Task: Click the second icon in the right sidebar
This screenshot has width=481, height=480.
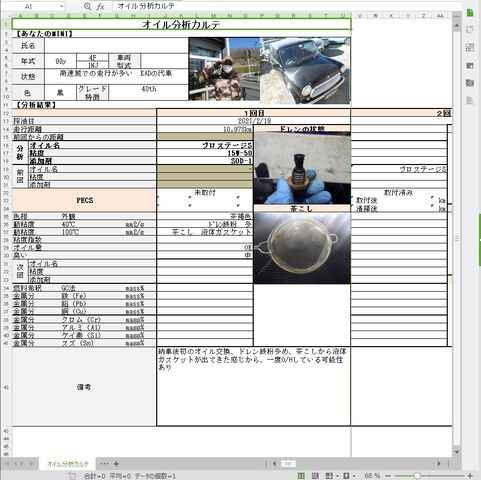Action: pyautogui.click(x=470, y=30)
